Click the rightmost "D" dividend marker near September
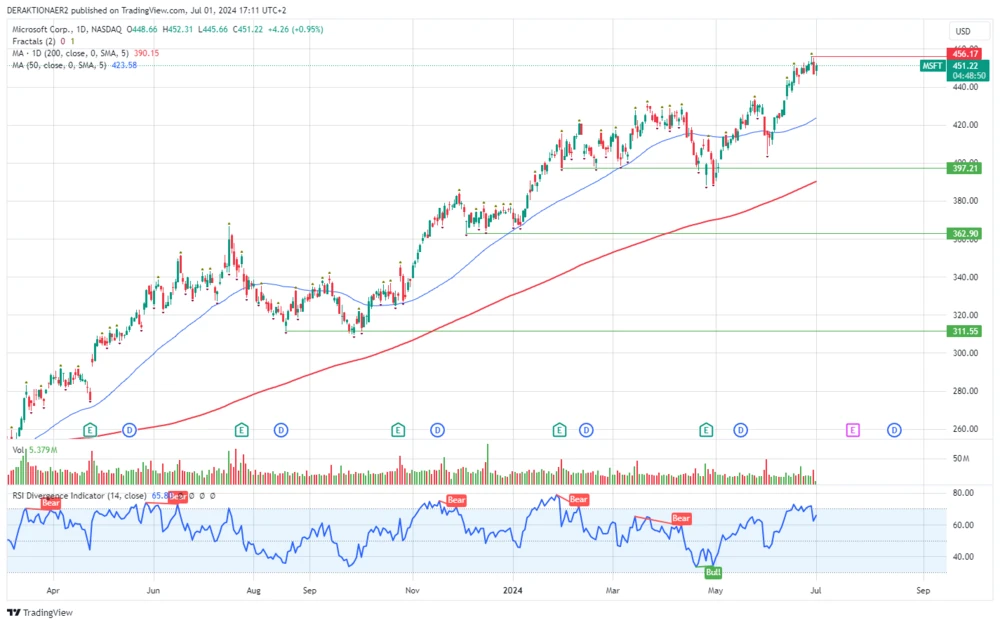 (x=895, y=429)
